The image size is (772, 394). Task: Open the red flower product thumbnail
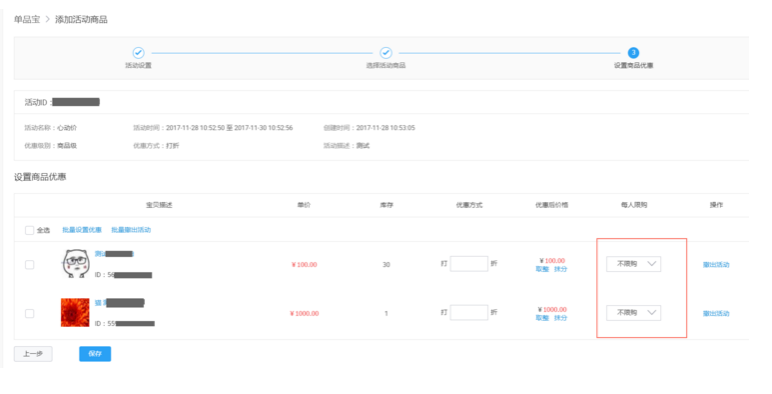[x=75, y=312]
